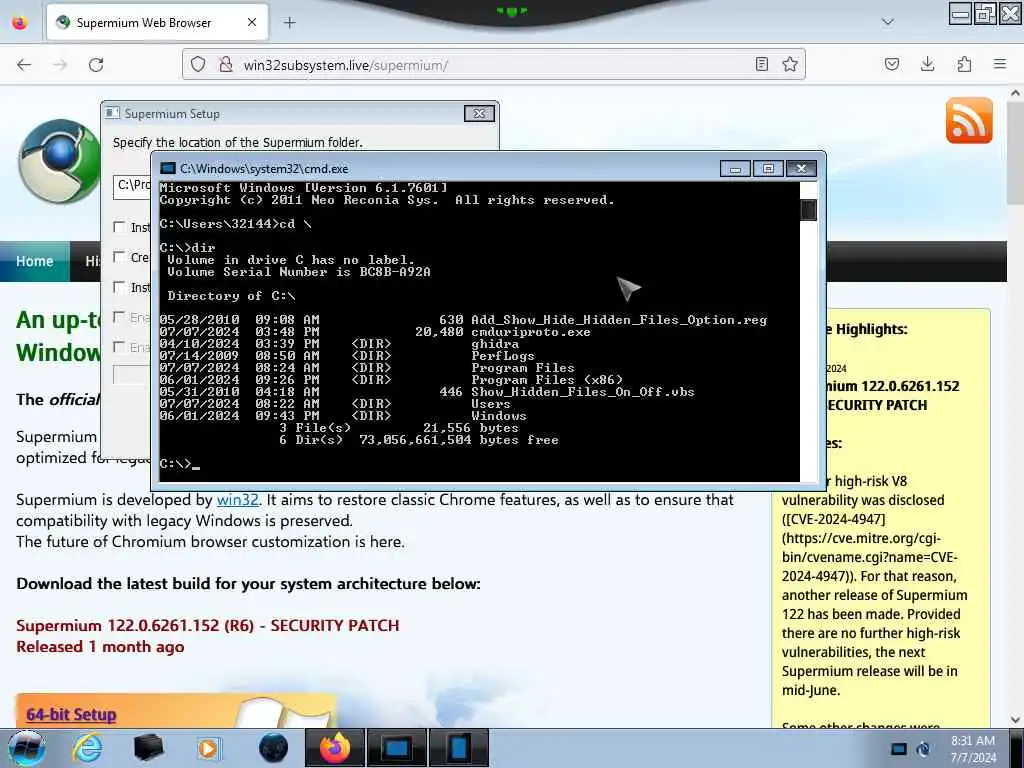
Task: Tick the third checkbox in Supermium Setup
Action: click(x=119, y=287)
